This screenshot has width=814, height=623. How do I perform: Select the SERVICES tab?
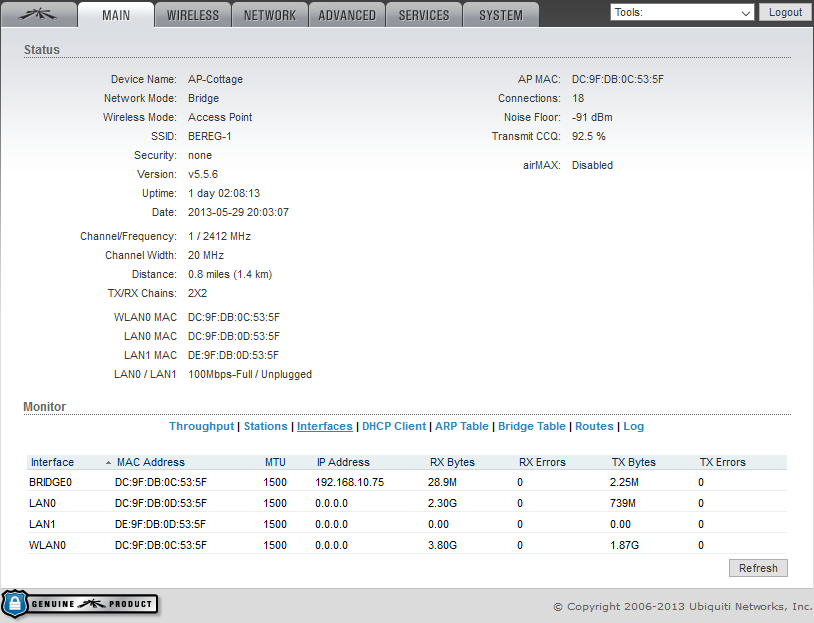coord(424,15)
